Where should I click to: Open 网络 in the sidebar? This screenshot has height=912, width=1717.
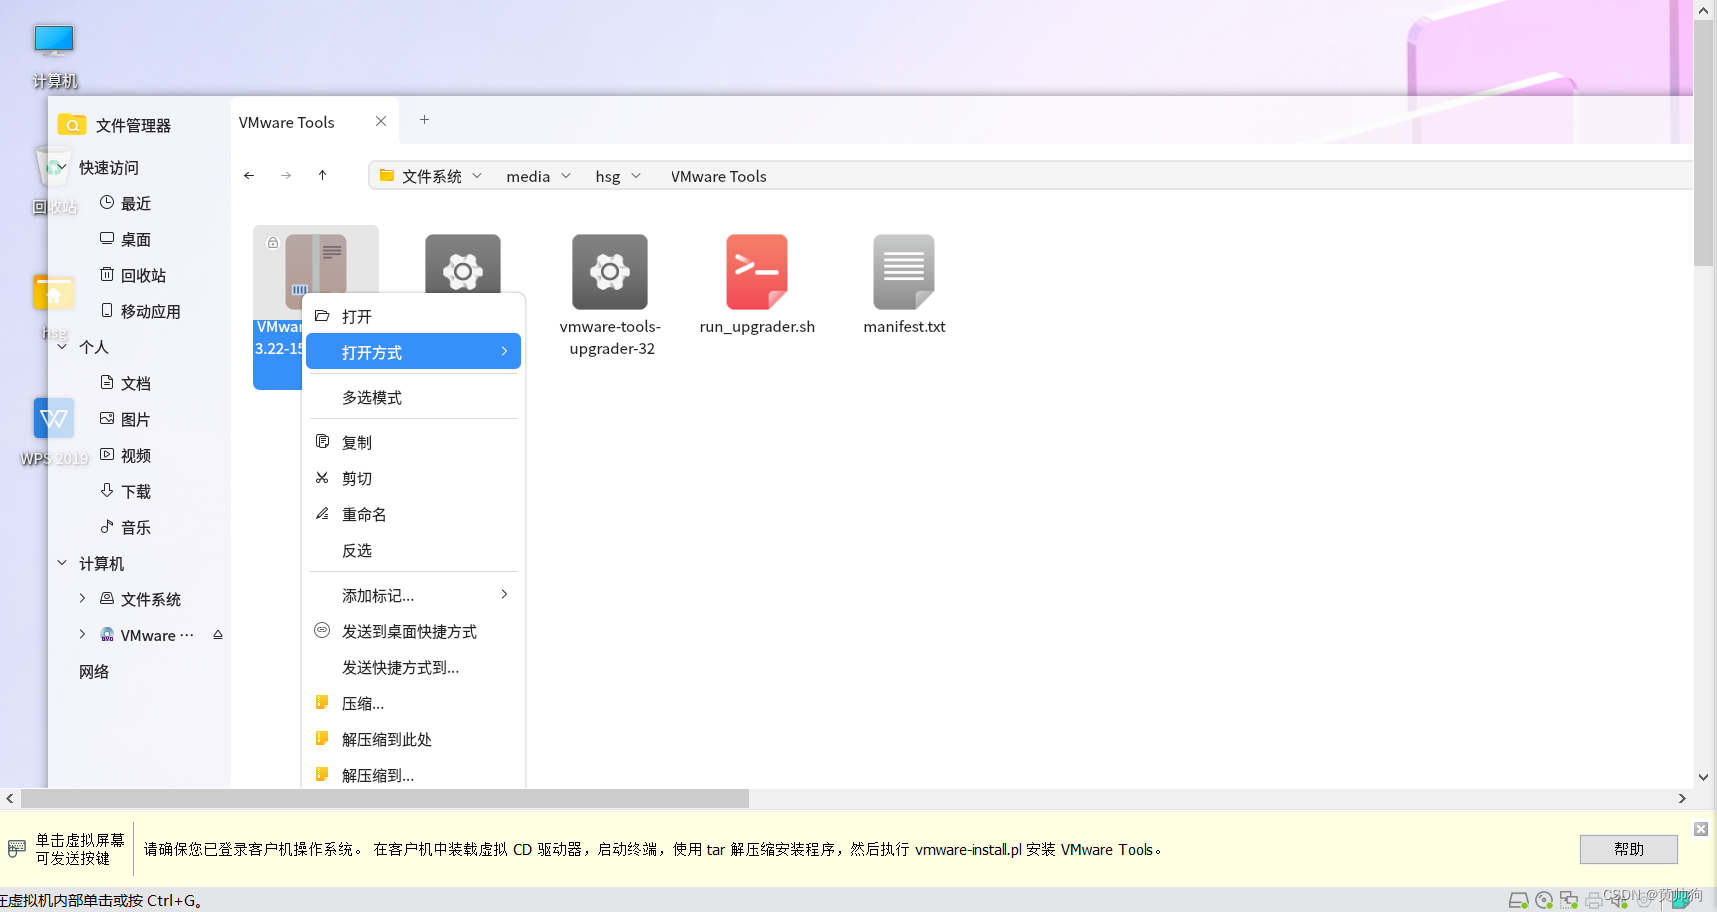tap(94, 671)
